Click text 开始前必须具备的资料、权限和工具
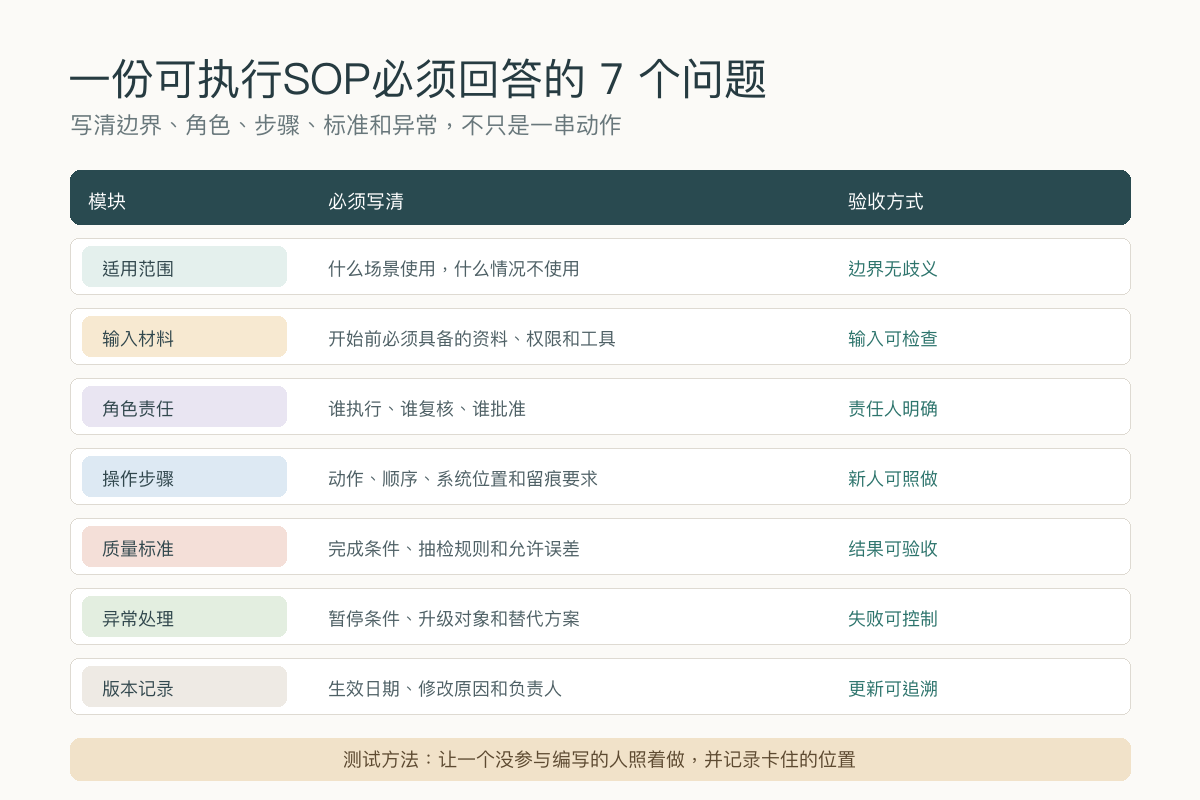 pos(472,338)
